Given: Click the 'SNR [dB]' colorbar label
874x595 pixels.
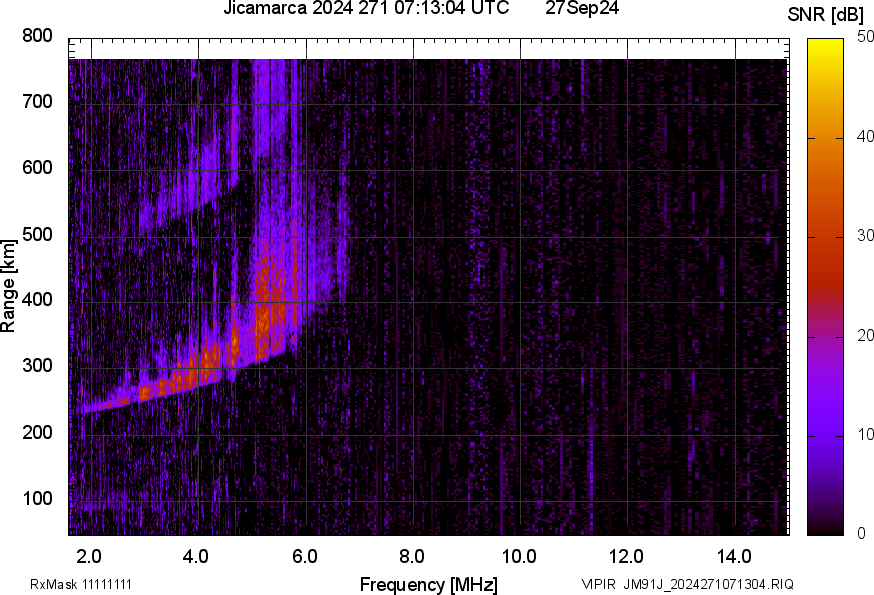Looking at the screenshot, I should [x=825, y=15].
